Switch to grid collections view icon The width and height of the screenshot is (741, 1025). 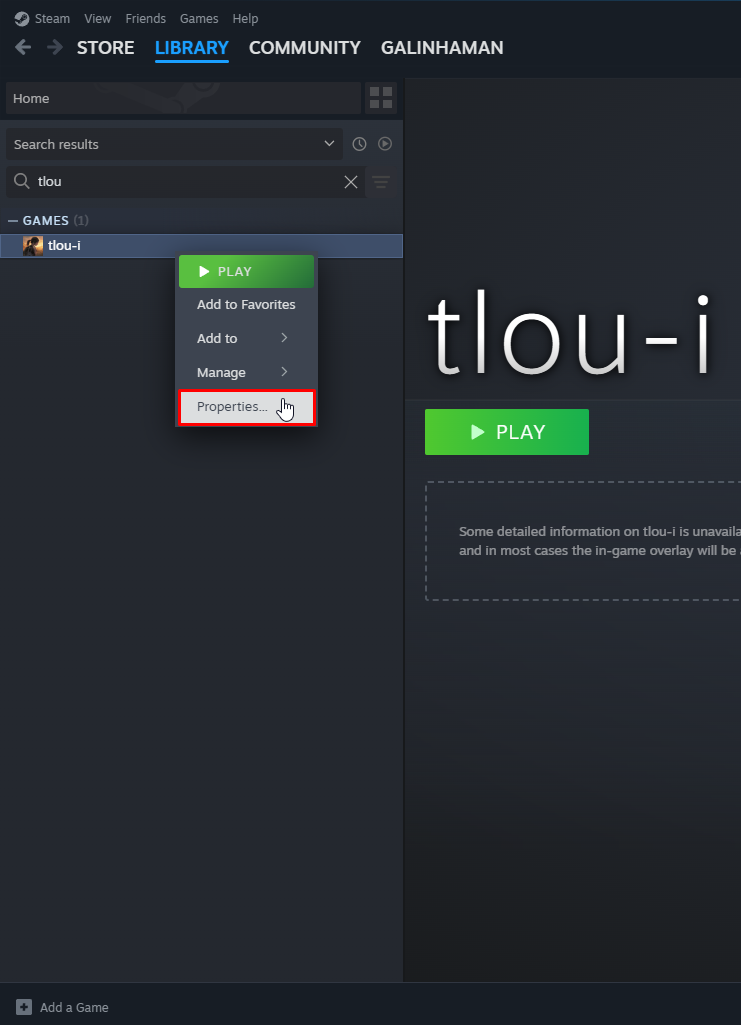point(381,98)
